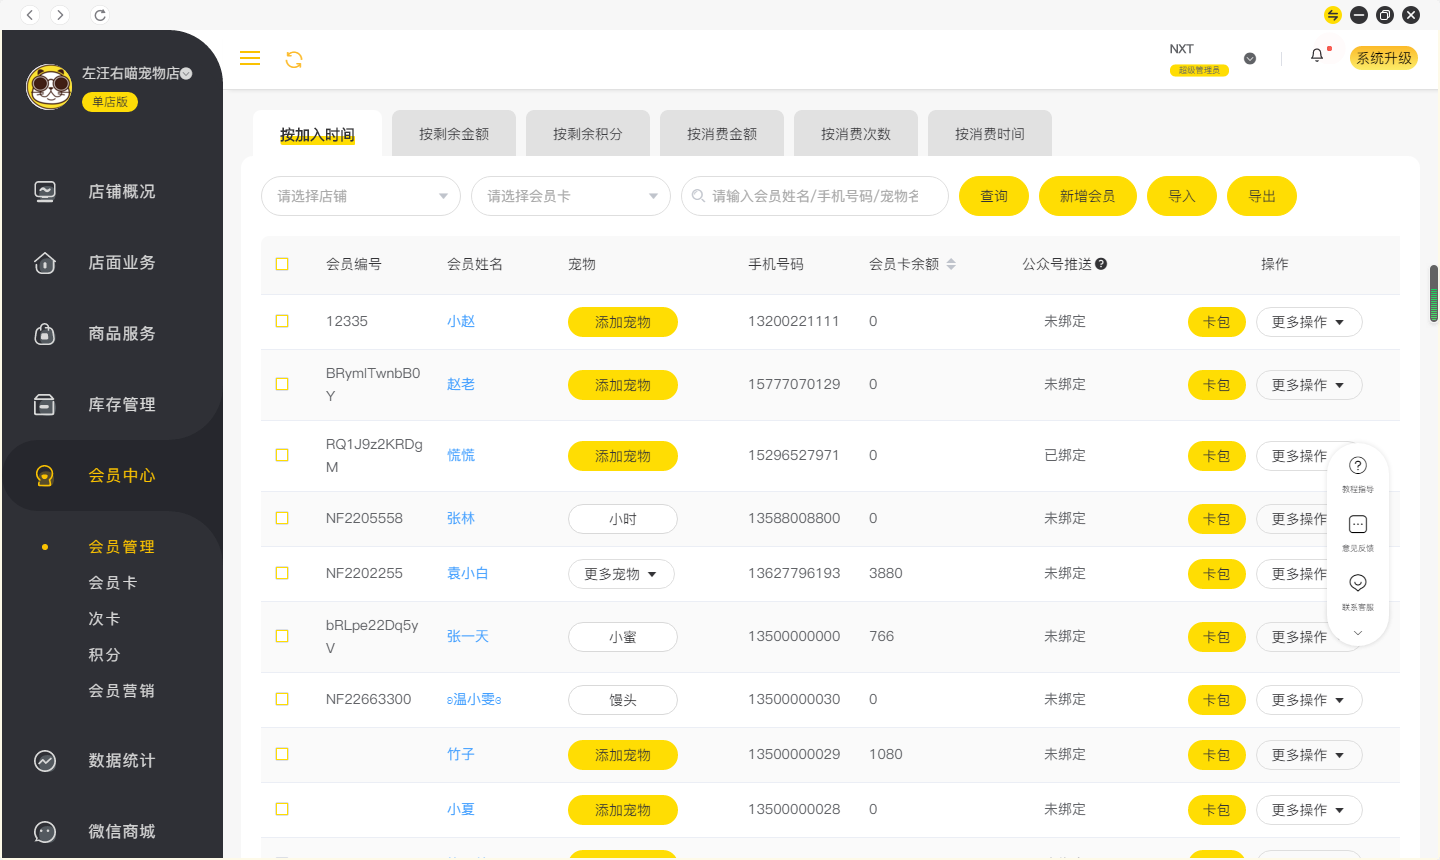Image resolution: width=1440 pixels, height=860 pixels.
Task: Open 更多操作 for member 赵老
Action: pos(1309,385)
